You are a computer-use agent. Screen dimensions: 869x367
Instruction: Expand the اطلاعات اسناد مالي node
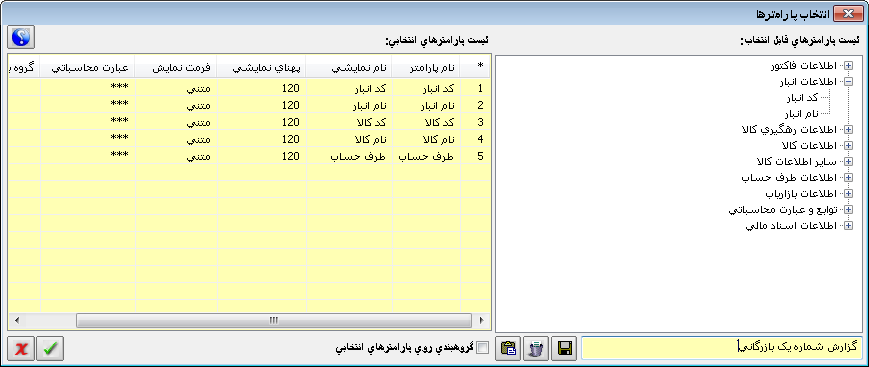[x=847, y=226]
